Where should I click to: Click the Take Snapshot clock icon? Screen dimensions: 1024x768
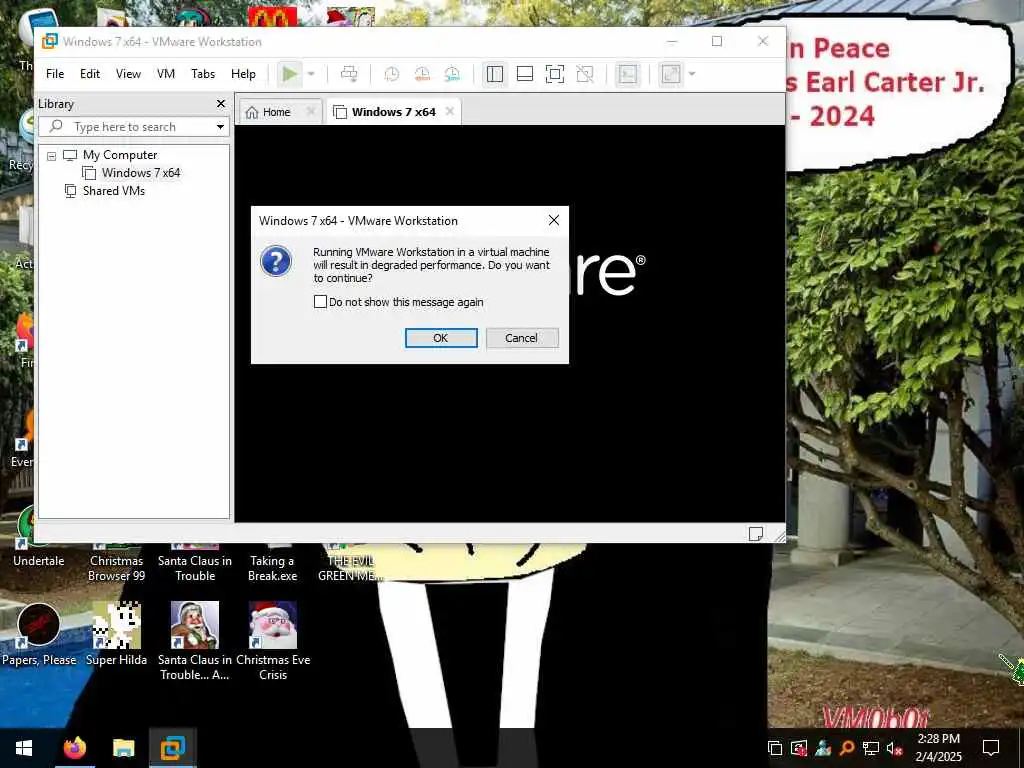click(391, 74)
